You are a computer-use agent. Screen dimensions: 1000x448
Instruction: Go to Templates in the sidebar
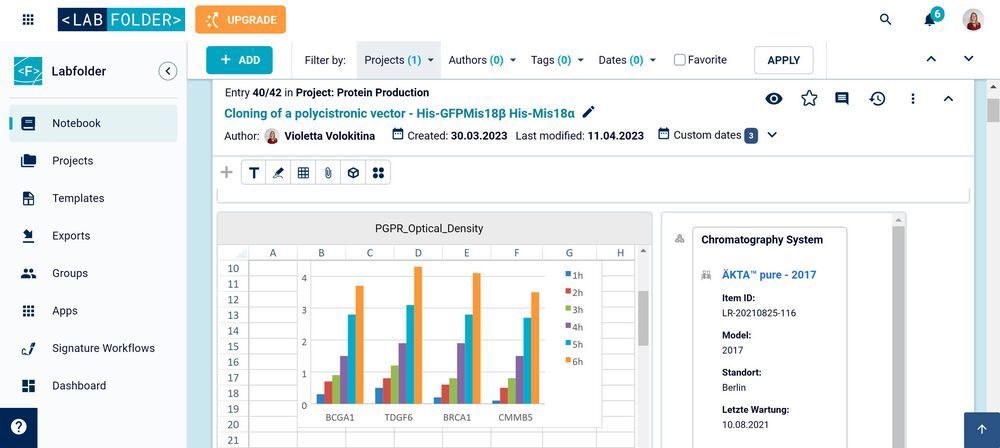(x=78, y=198)
